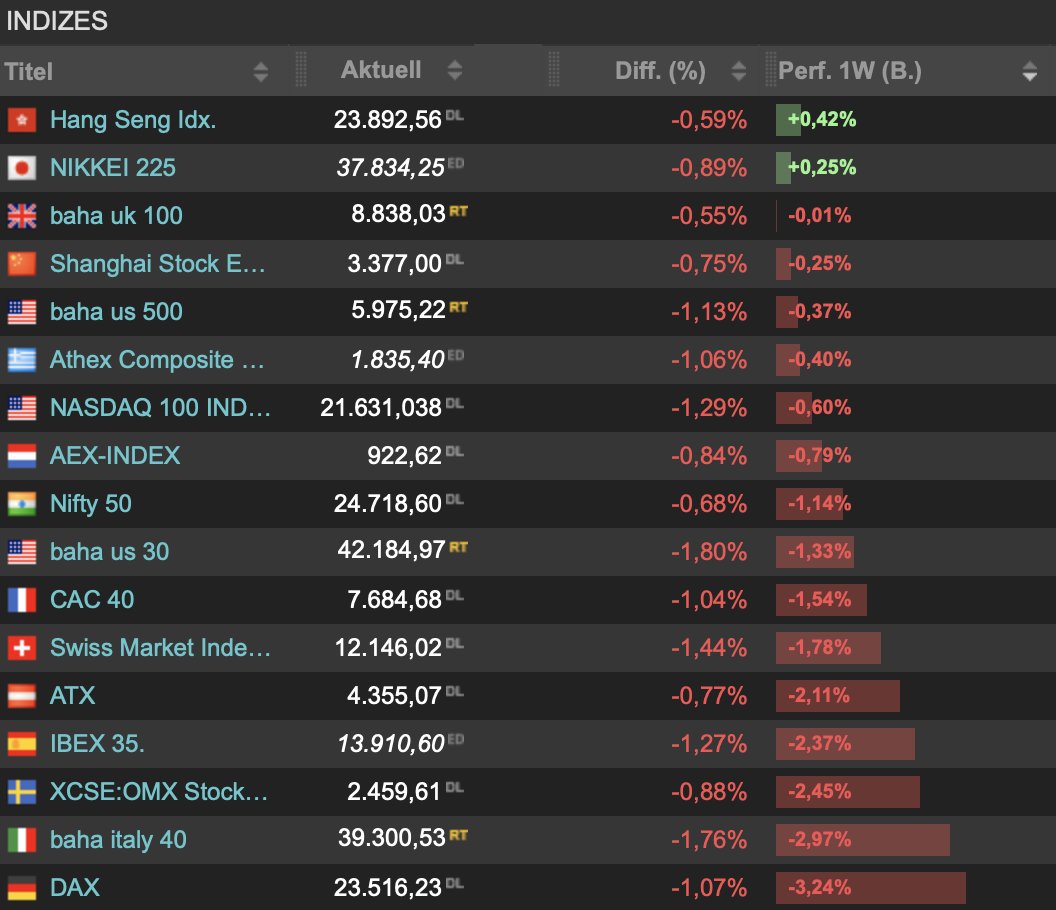The height and width of the screenshot is (910, 1056).
Task: Open XCSE:OMX Stock… index
Action: pos(159,792)
